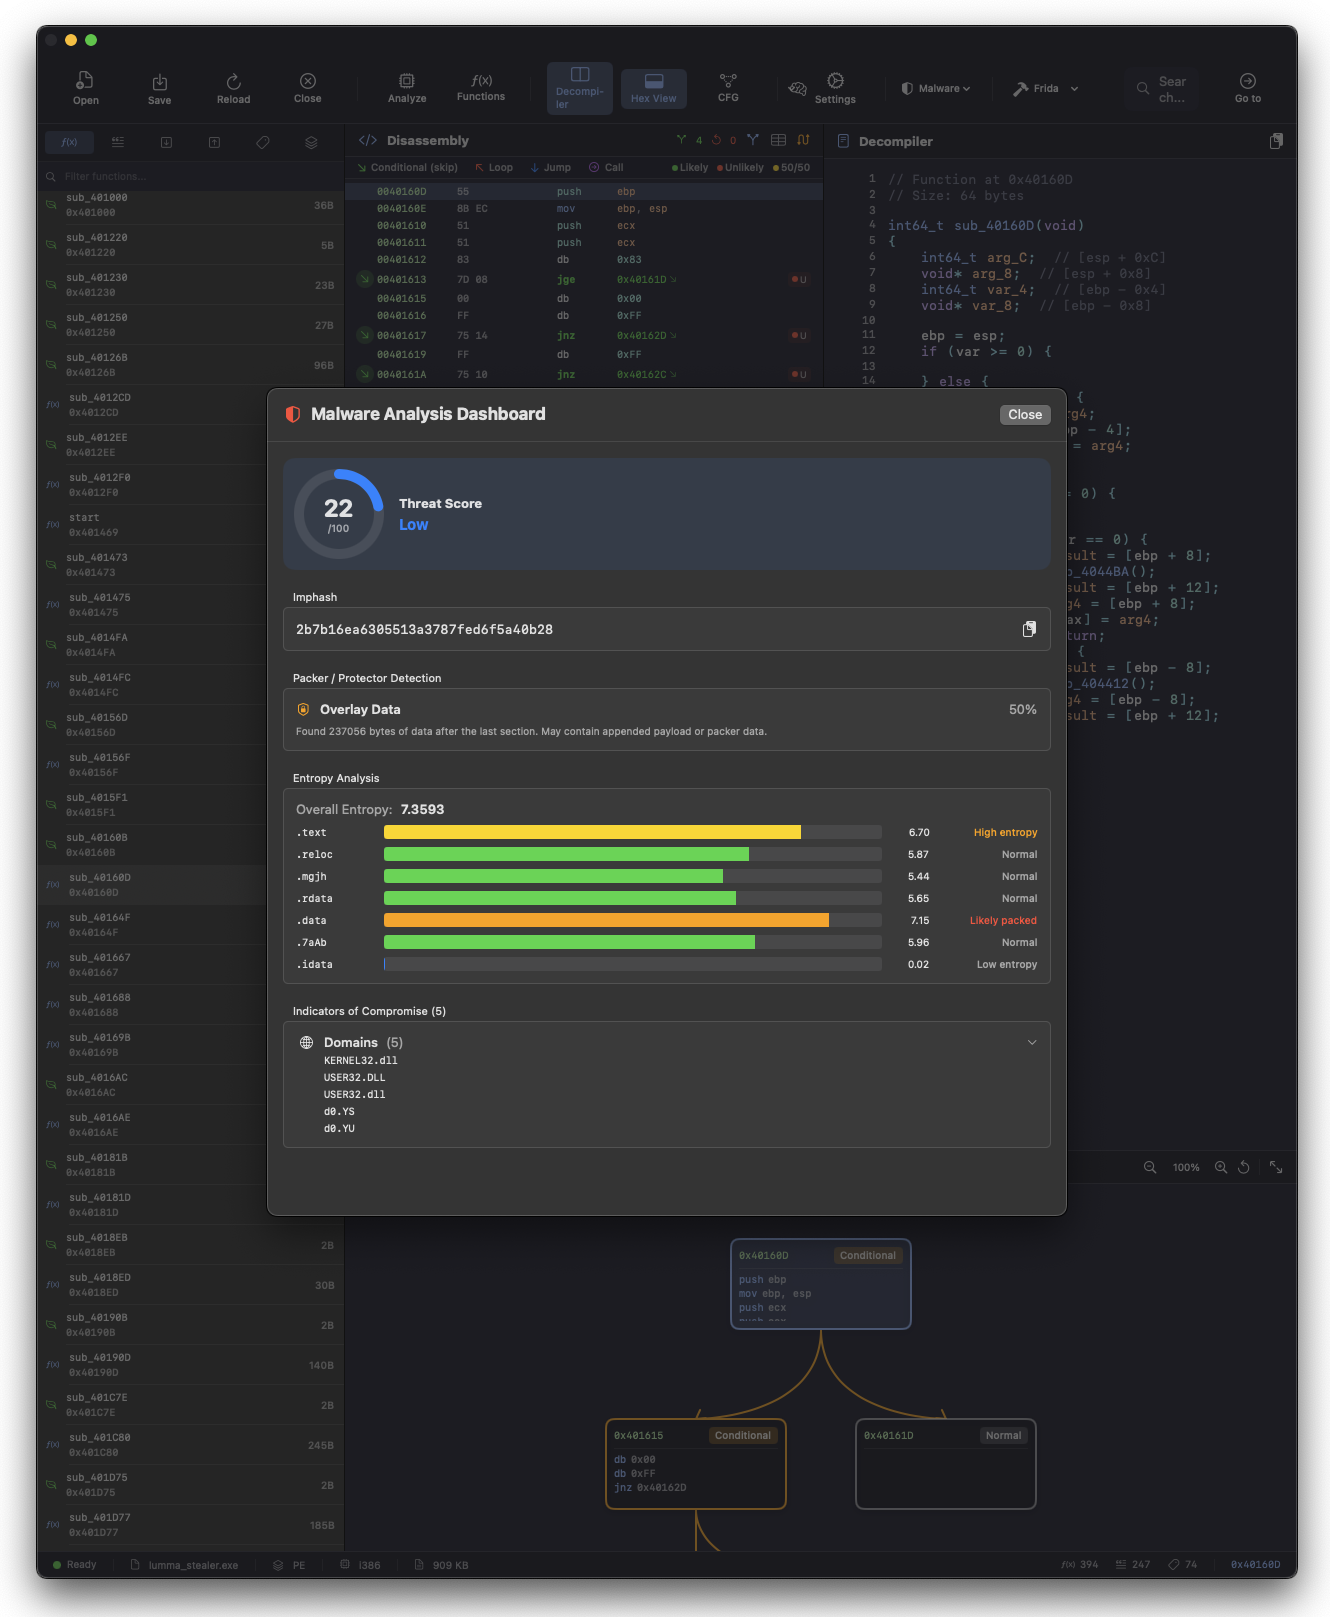Screen dimensions: 1330x1617
Task: Select the tag sidebar tab
Action: 263,142
